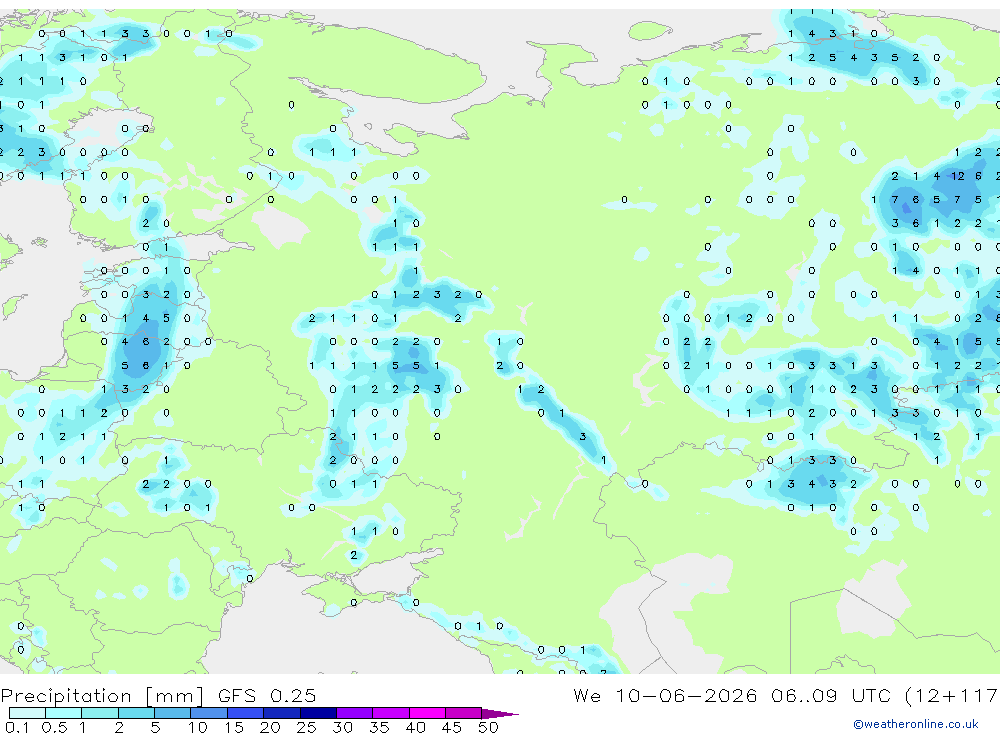Image resolution: width=1000 pixels, height=733 pixels.
Task: Click the legend scale label '25'
Action: (306, 727)
